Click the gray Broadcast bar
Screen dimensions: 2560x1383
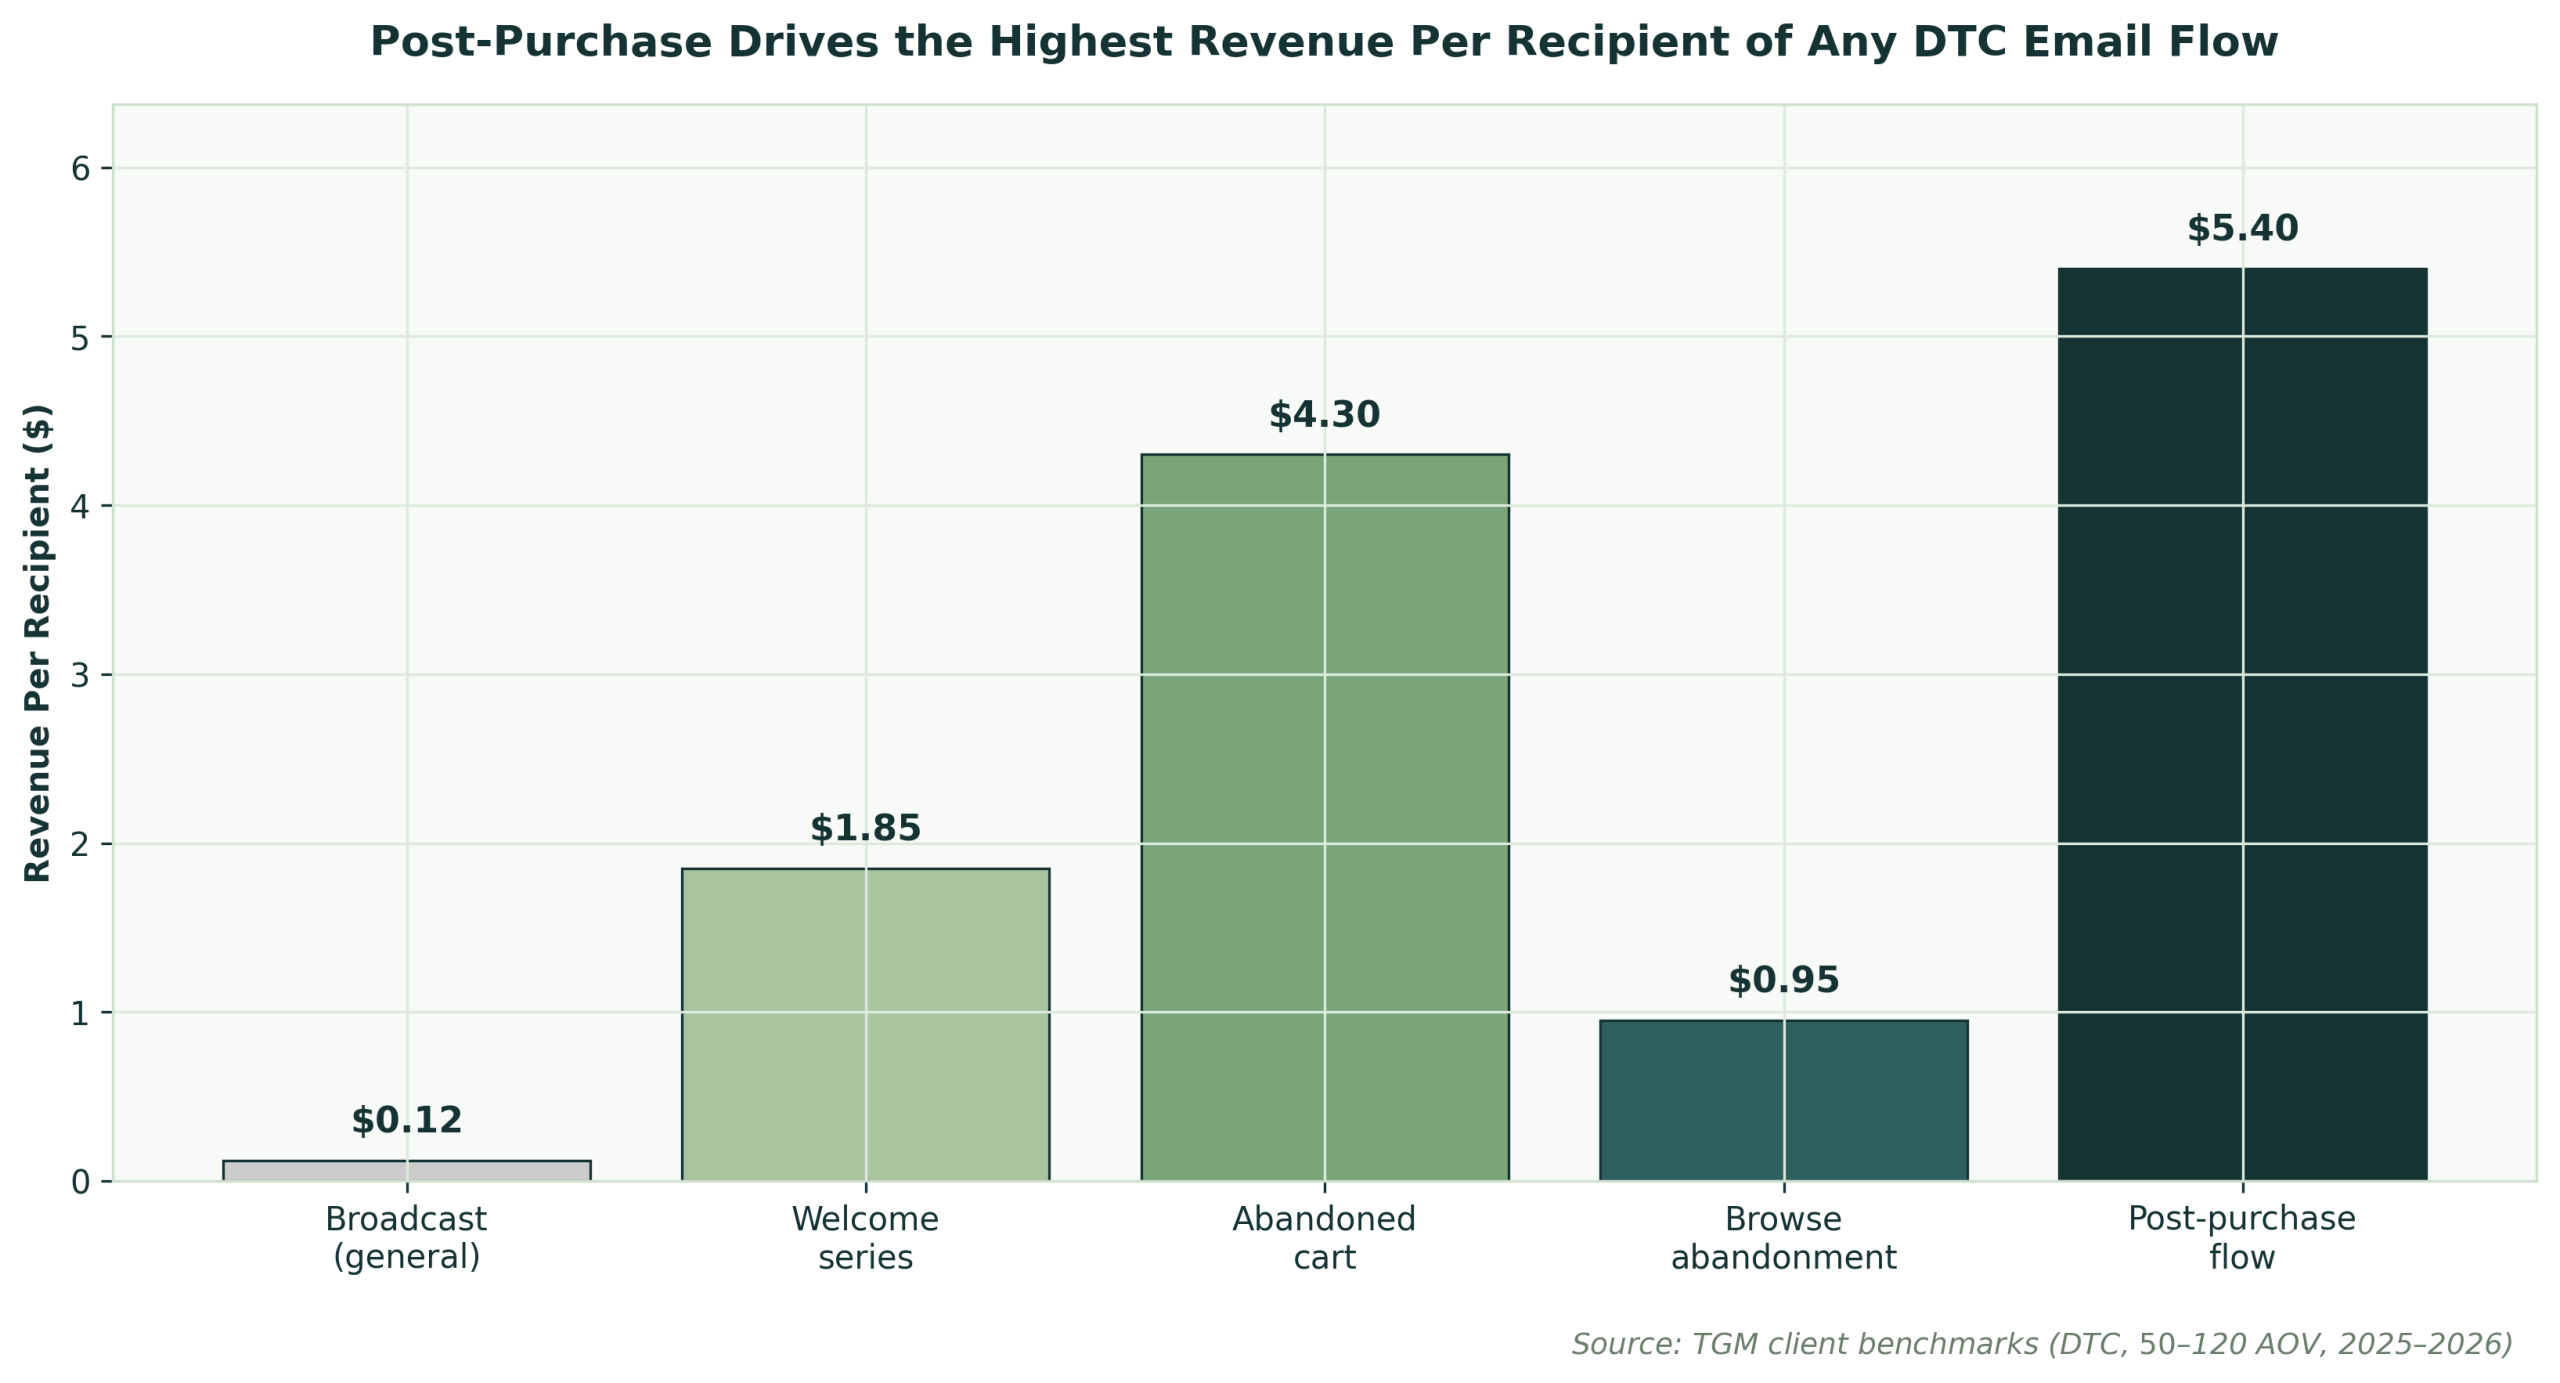click(x=407, y=1171)
